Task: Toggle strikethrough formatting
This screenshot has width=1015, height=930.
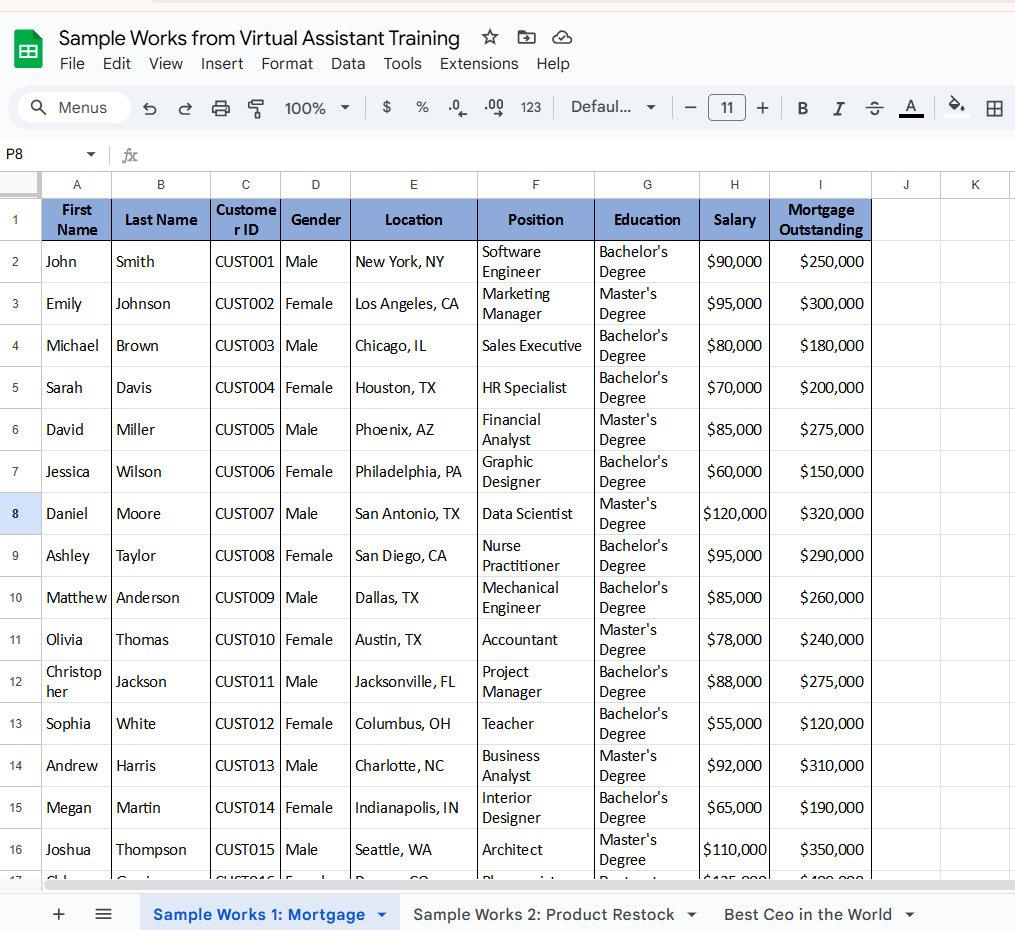Action: [x=875, y=108]
